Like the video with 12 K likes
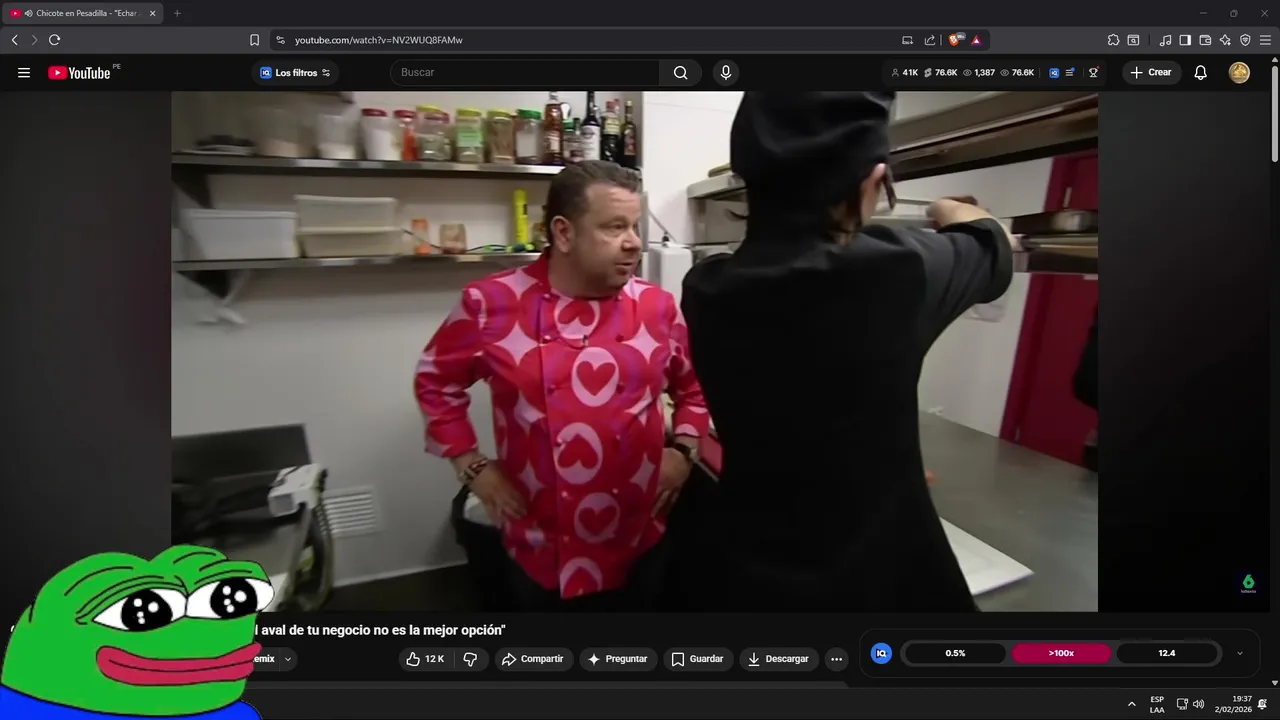This screenshot has height=720, width=1280. click(x=425, y=659)
